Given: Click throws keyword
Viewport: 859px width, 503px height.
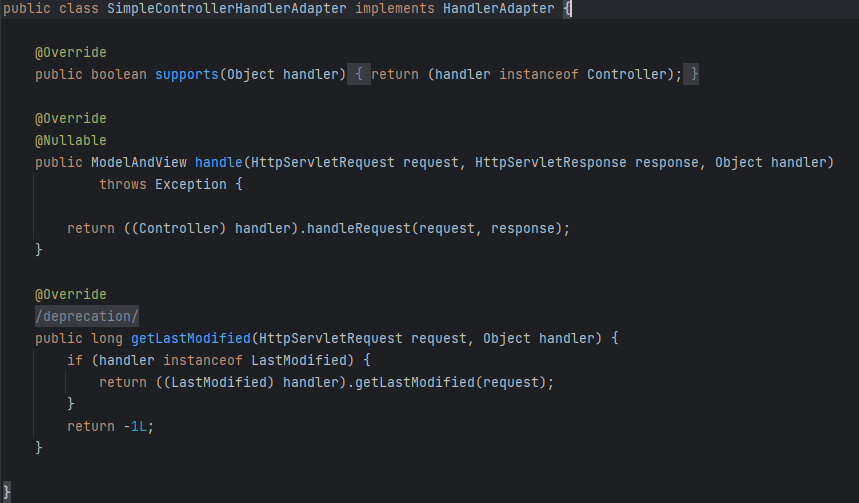Looking at the screenshot, I should tap(123, 184).
